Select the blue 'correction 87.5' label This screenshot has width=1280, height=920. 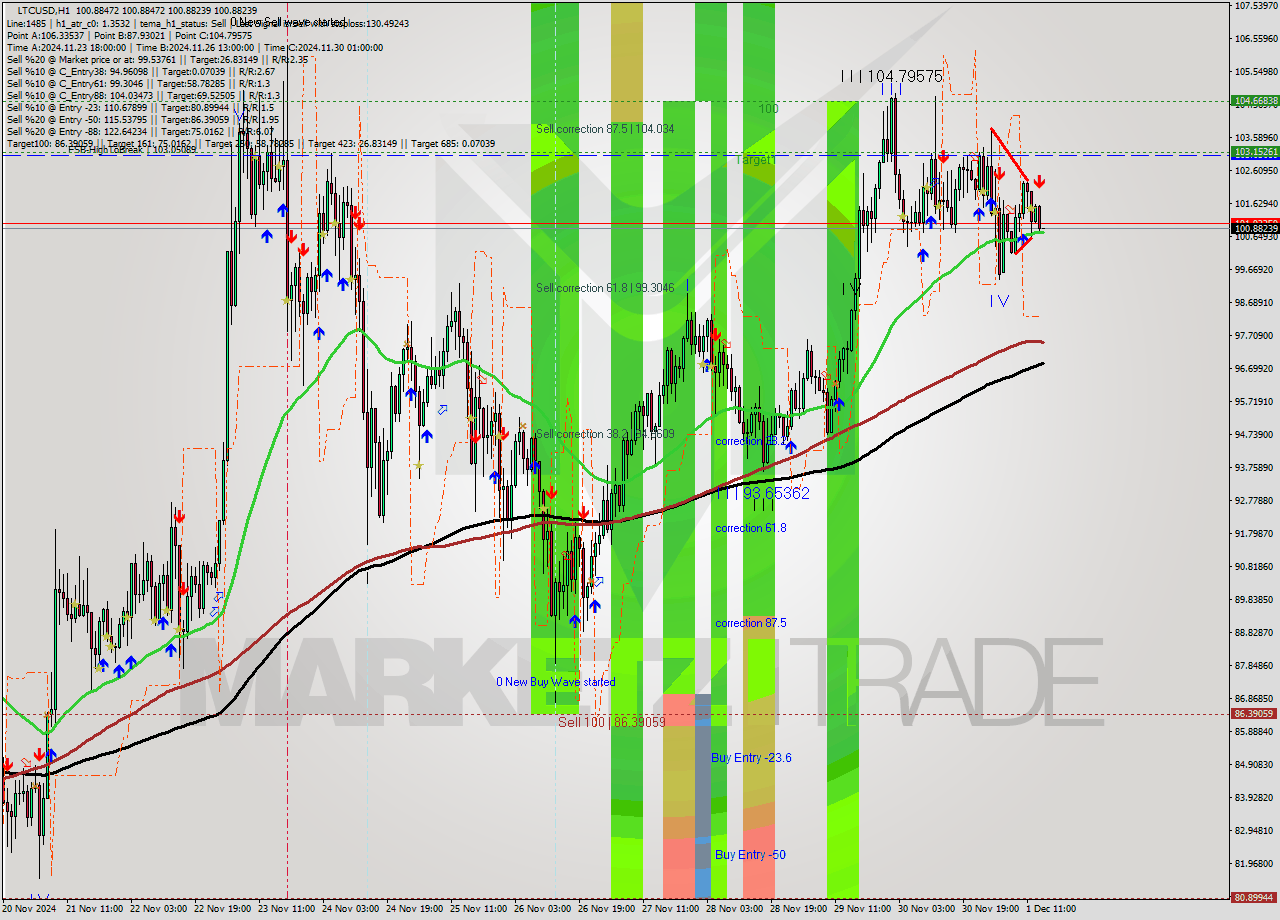point(750,623)
